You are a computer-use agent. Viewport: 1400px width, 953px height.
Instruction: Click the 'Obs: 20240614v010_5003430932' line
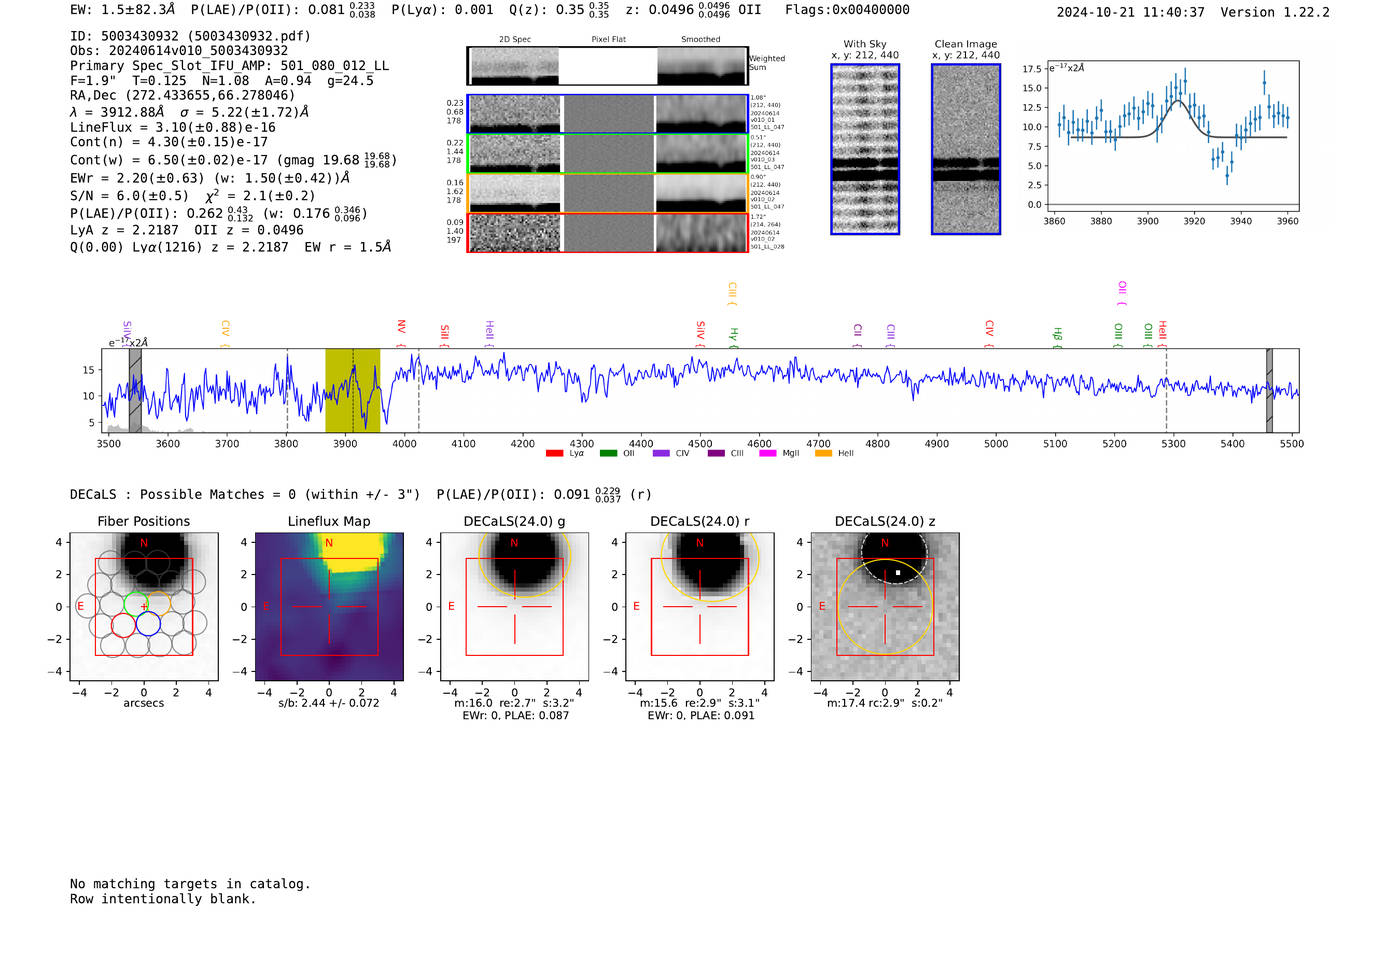pyautogui.click(x=179, y=51)
